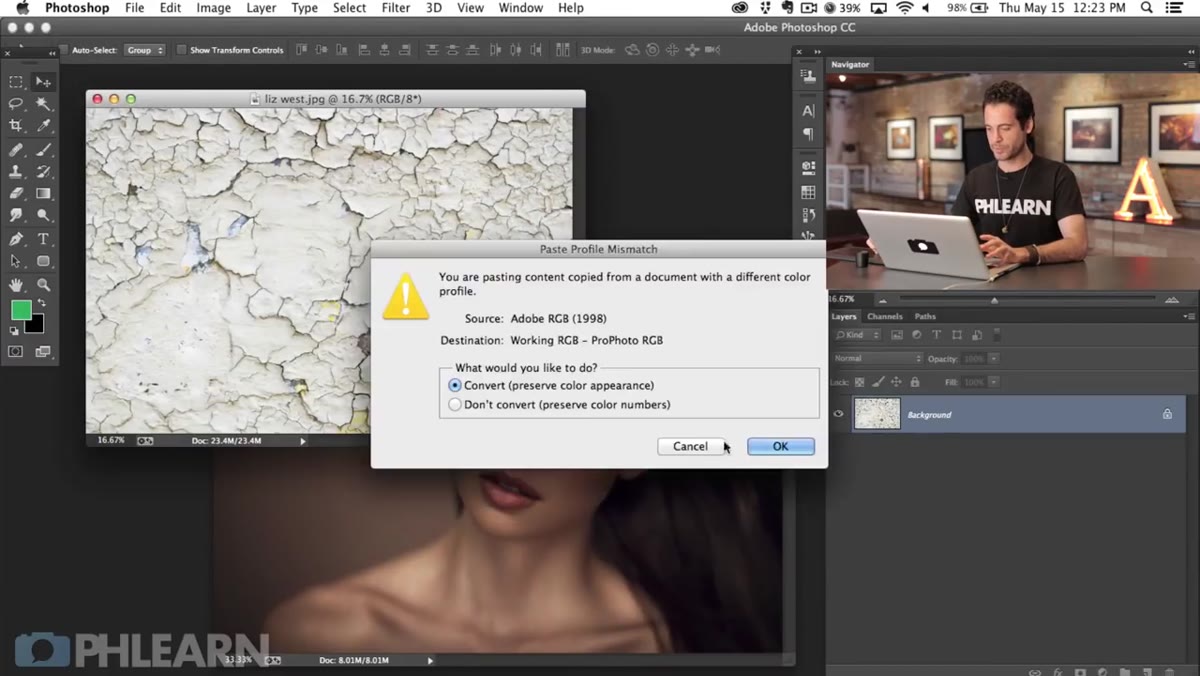Filter layers by type layer icon
The height and width of the screenshot is (676, 1200).
[936, 335]
